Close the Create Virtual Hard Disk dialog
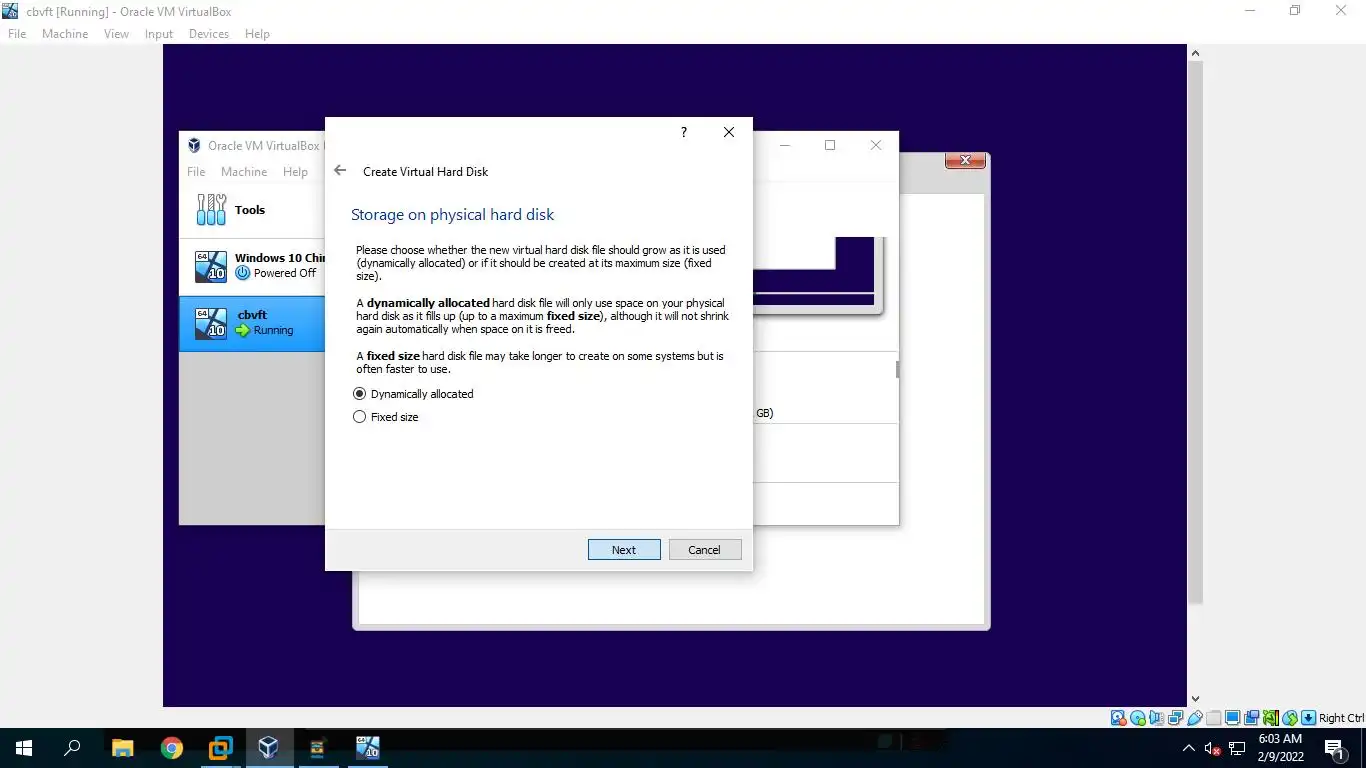Image resolution: width=1366 pixels, height=768 pixels. 729,132
